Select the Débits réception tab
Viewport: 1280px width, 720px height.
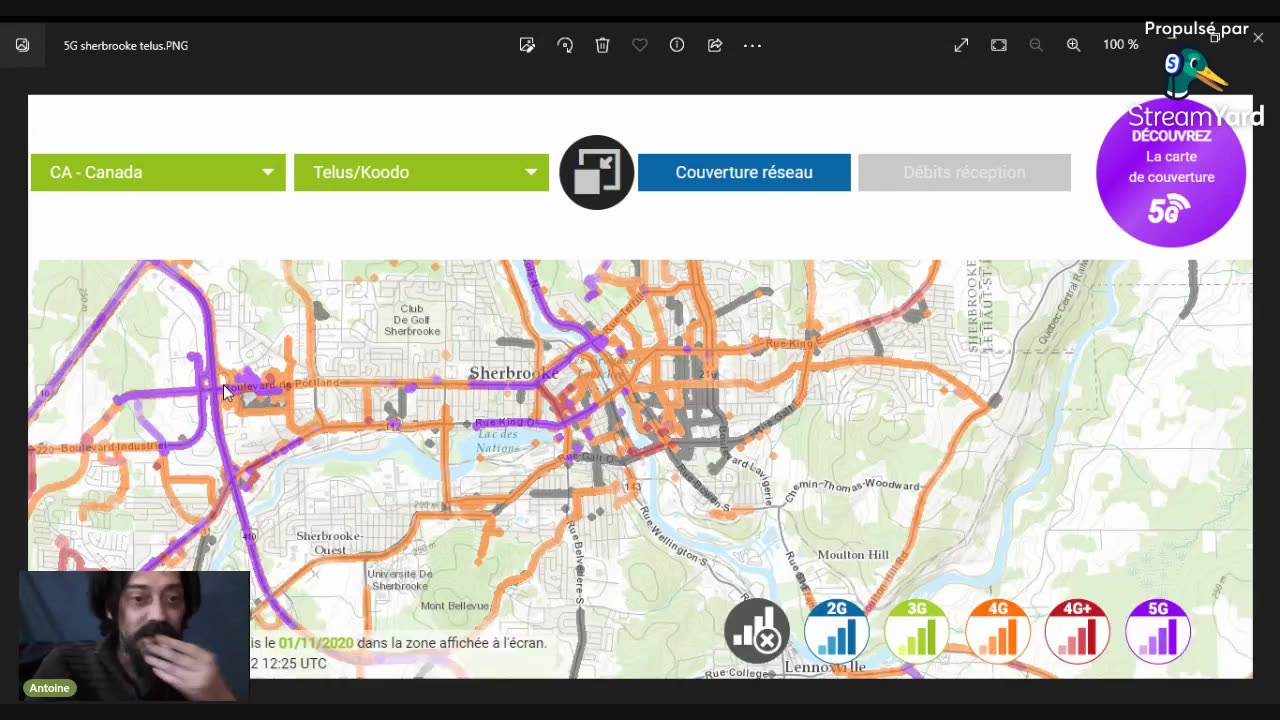point(964,172)
